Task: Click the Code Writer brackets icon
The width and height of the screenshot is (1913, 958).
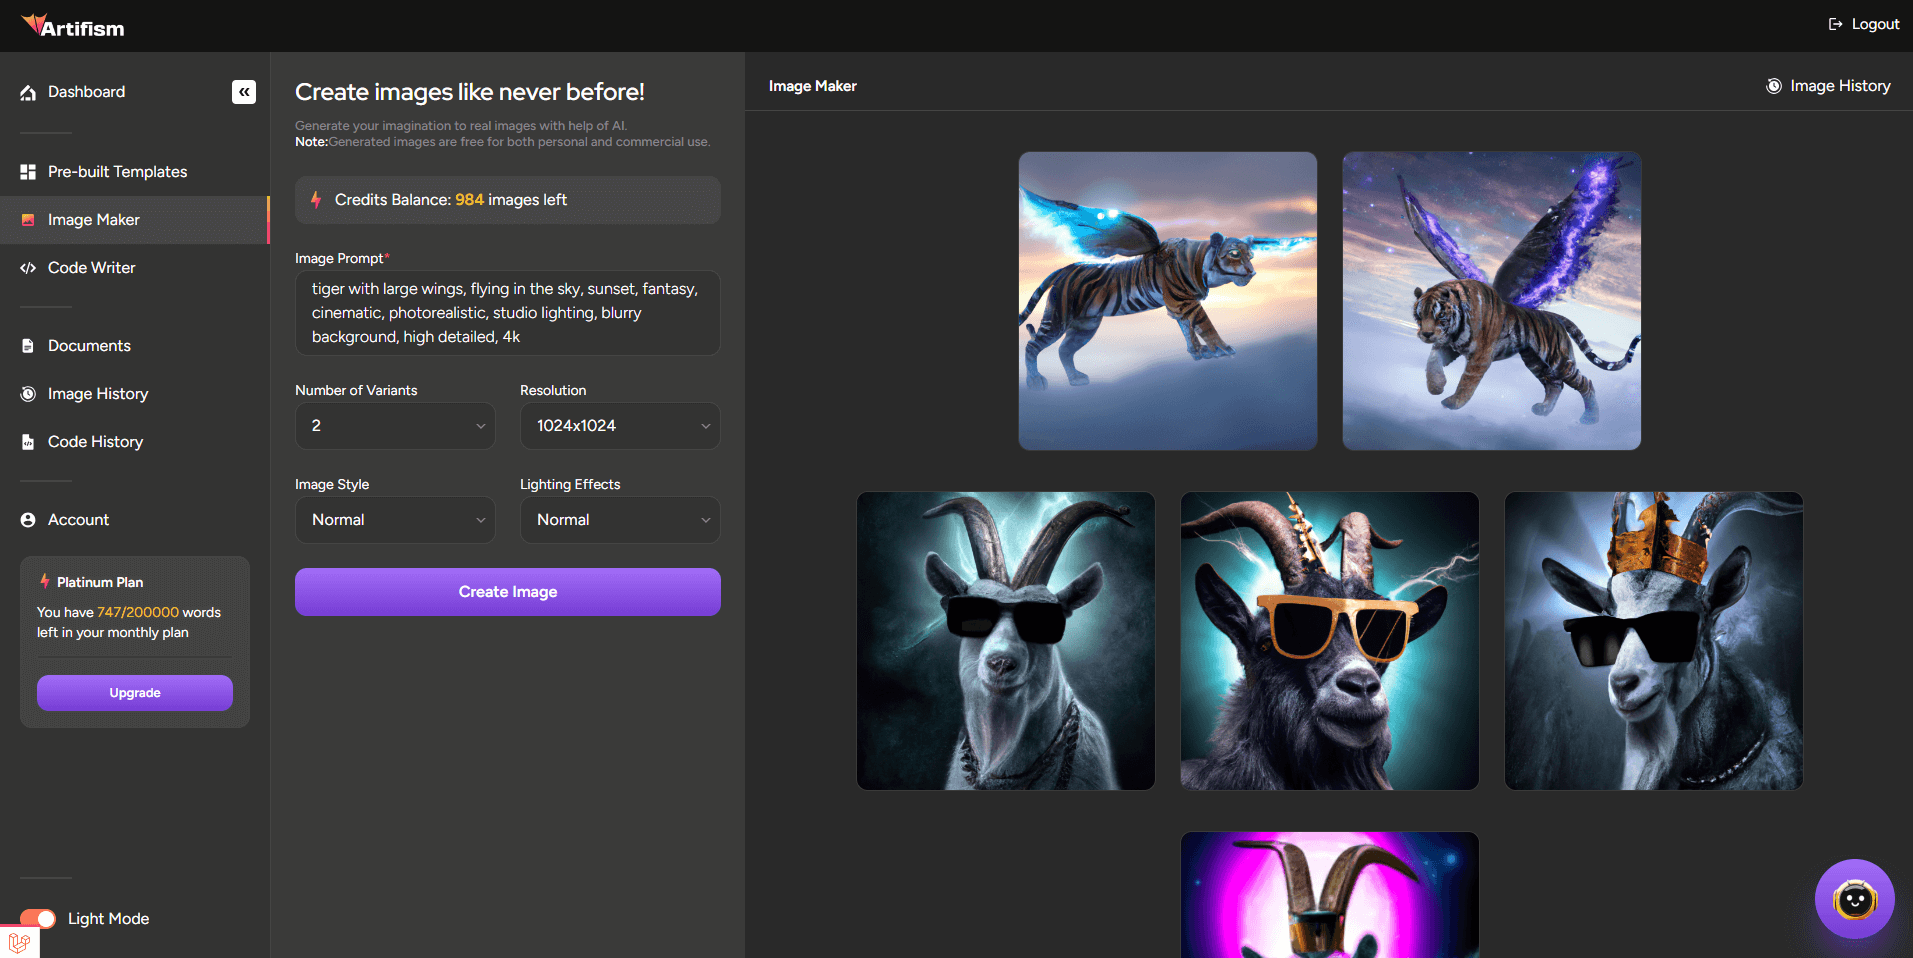Action: click(28, 268)
